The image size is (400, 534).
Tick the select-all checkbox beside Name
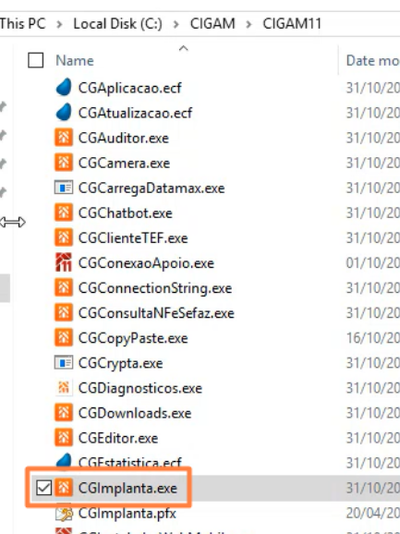(x=36, y=61)
